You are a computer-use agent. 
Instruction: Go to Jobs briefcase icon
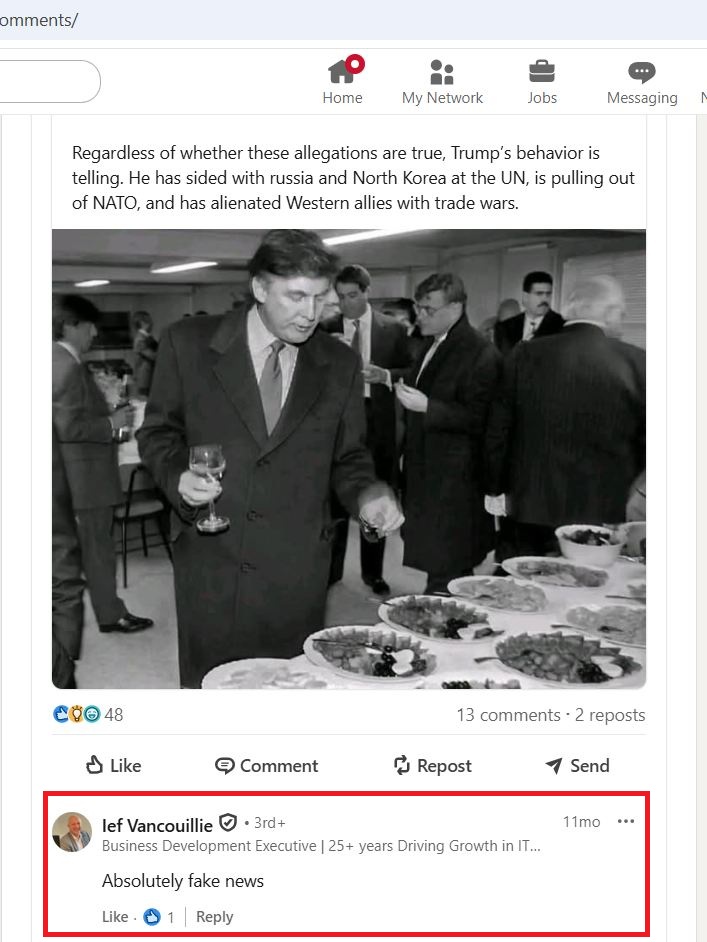542,71
